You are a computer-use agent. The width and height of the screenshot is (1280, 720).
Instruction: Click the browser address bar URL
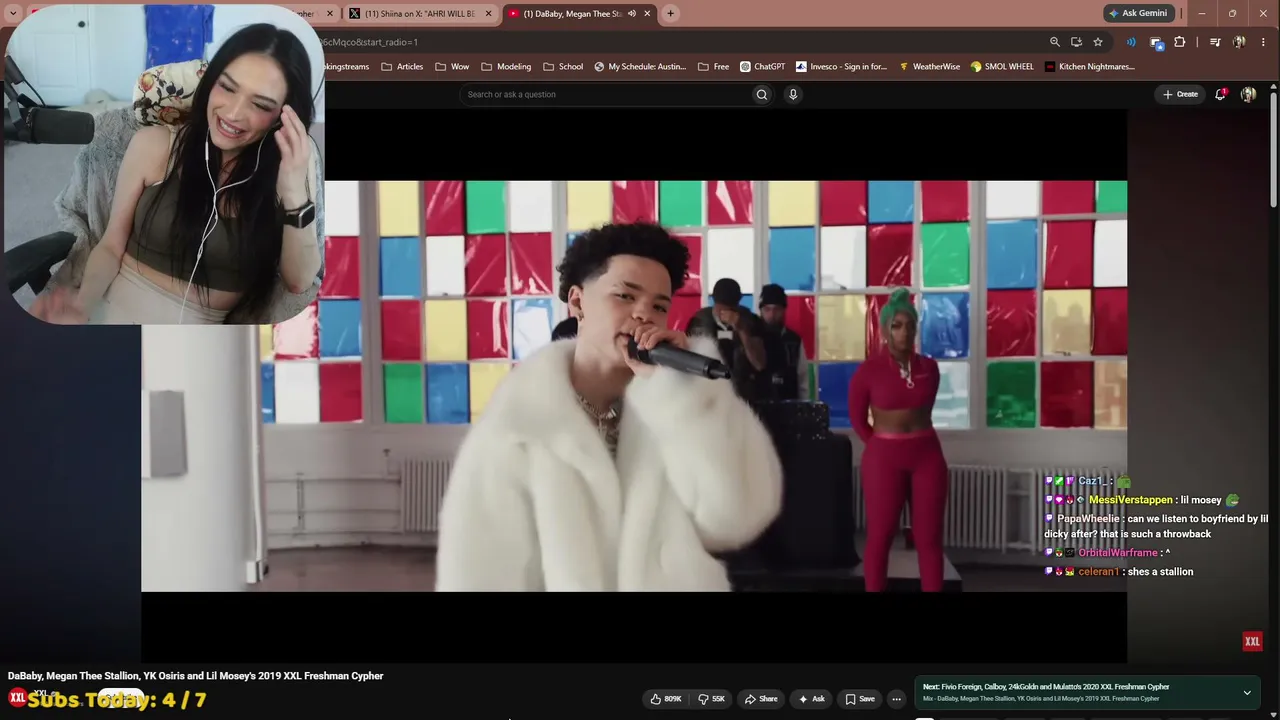(x=370, y=42)
